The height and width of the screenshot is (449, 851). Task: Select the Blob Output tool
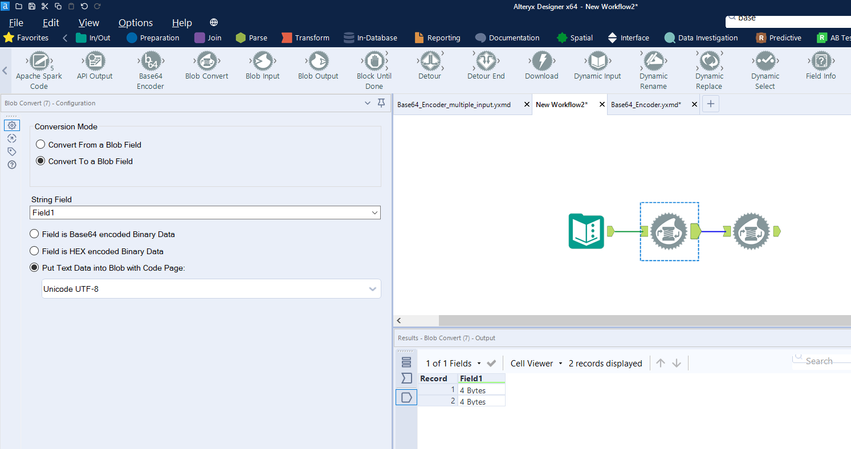point(318,66)
